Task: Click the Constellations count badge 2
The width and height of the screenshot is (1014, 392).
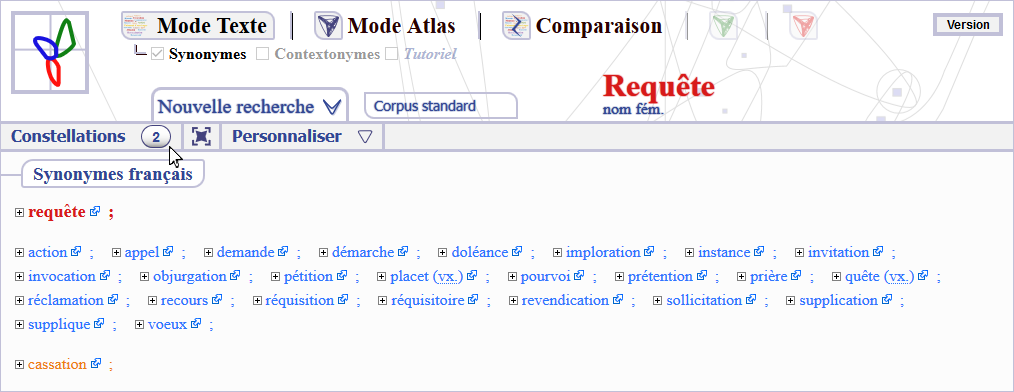Action: point(156,136)
